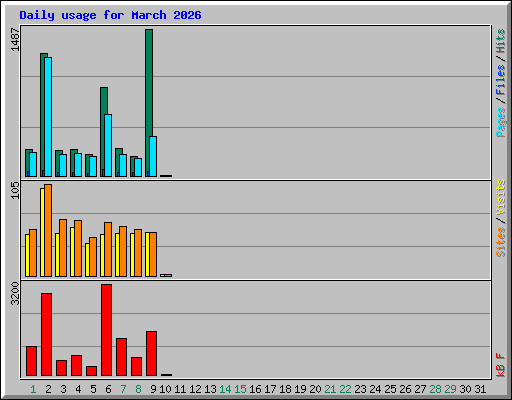This screenshot has width=512, height=400.
Task: Click the red KB bar for day 1
Action: [x=31, y=361]
